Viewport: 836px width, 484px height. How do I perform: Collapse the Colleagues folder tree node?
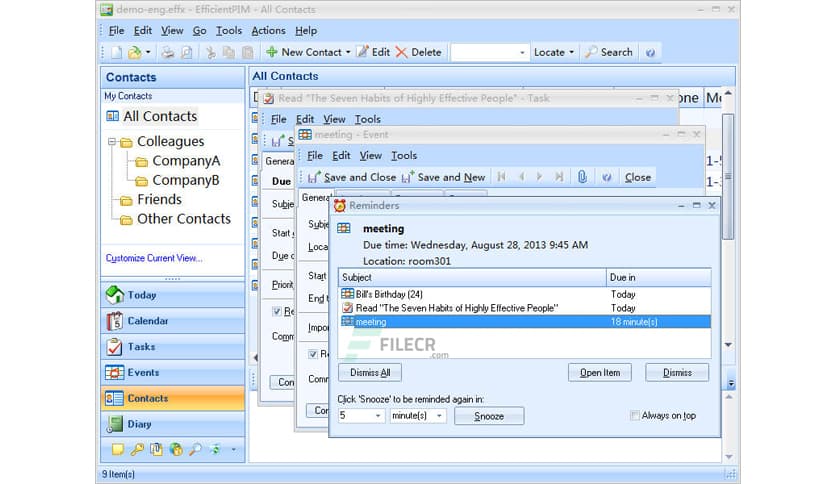pyautogui.click(x=111, y=142)
